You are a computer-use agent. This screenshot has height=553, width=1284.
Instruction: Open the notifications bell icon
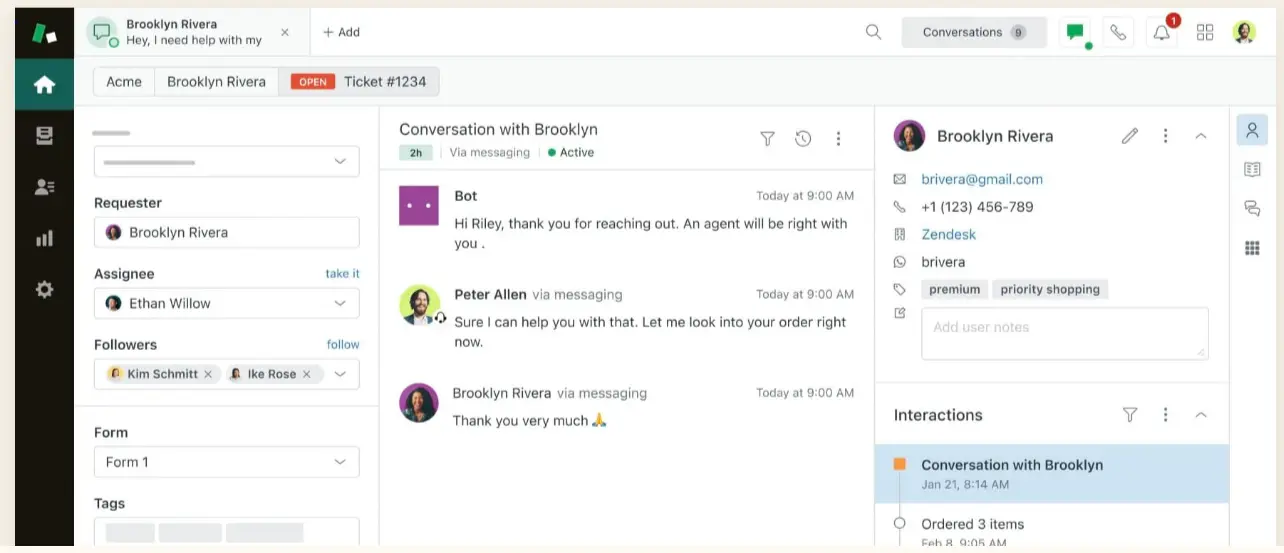[1161, 33]
